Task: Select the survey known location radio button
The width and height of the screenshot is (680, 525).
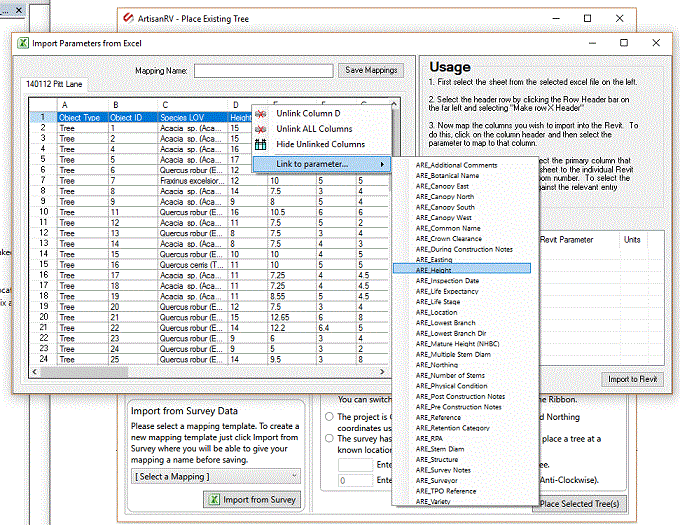Action: [x=330, y=438]
